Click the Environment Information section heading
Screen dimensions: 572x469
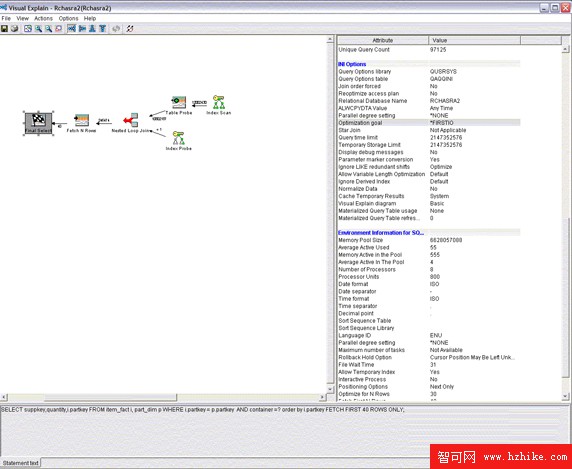(x=381, y=233)
